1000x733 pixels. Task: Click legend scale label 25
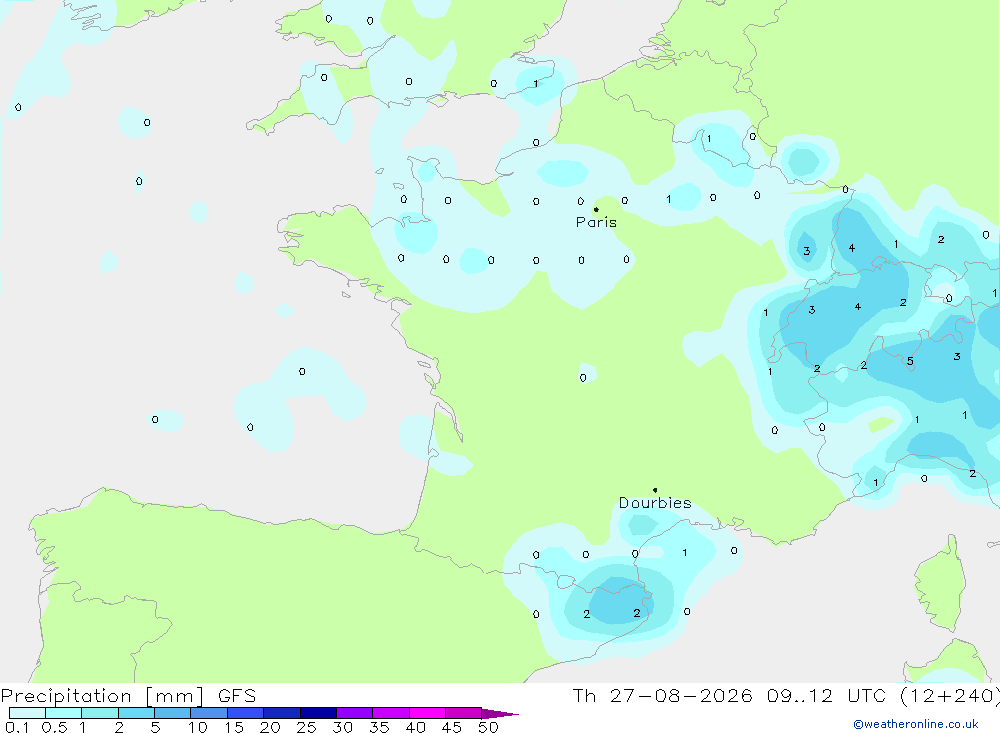point(306,727)
